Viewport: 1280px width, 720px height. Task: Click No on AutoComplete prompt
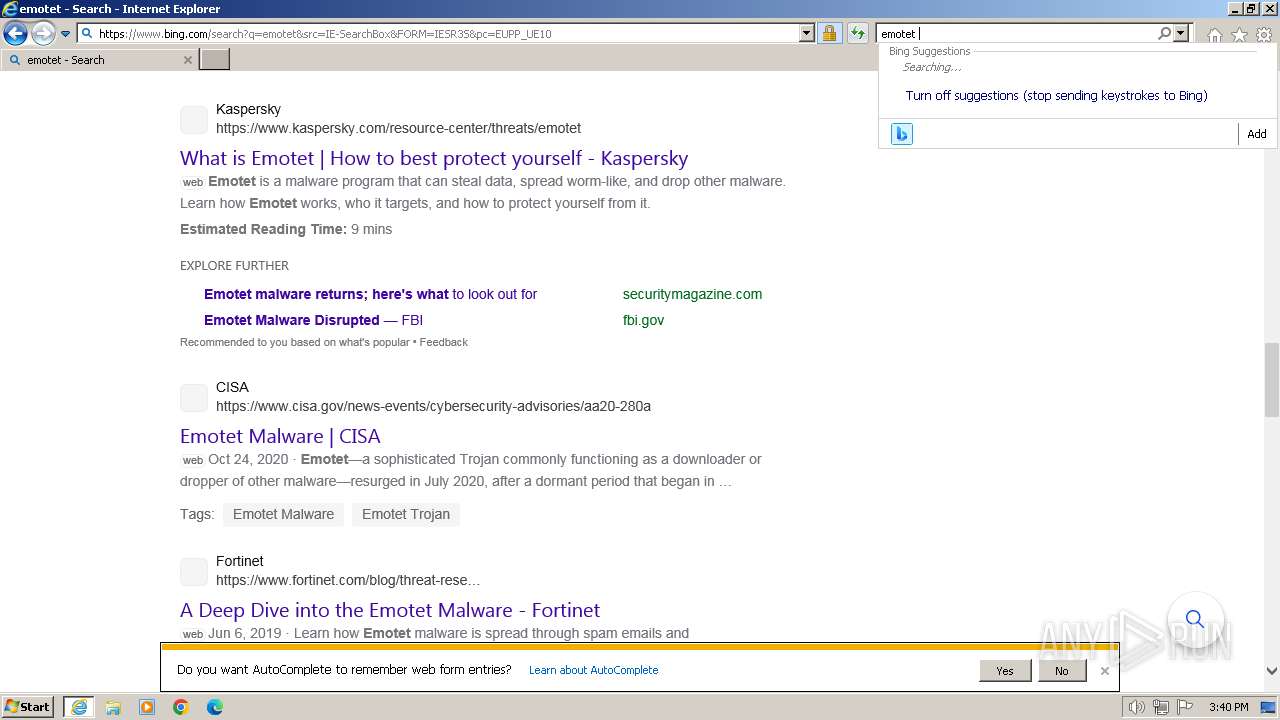click(1062, 671)
